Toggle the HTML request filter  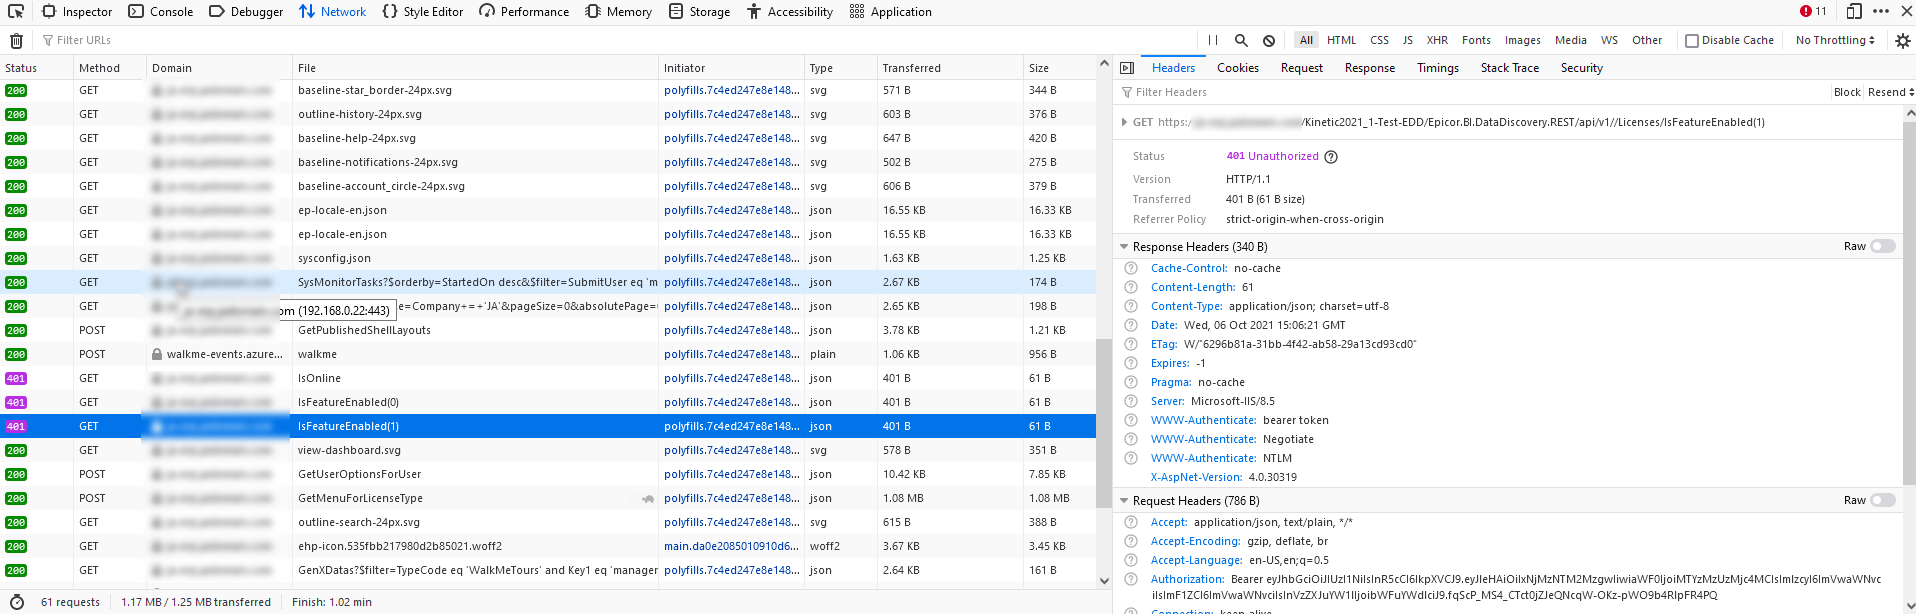(x=1341, y=41)
